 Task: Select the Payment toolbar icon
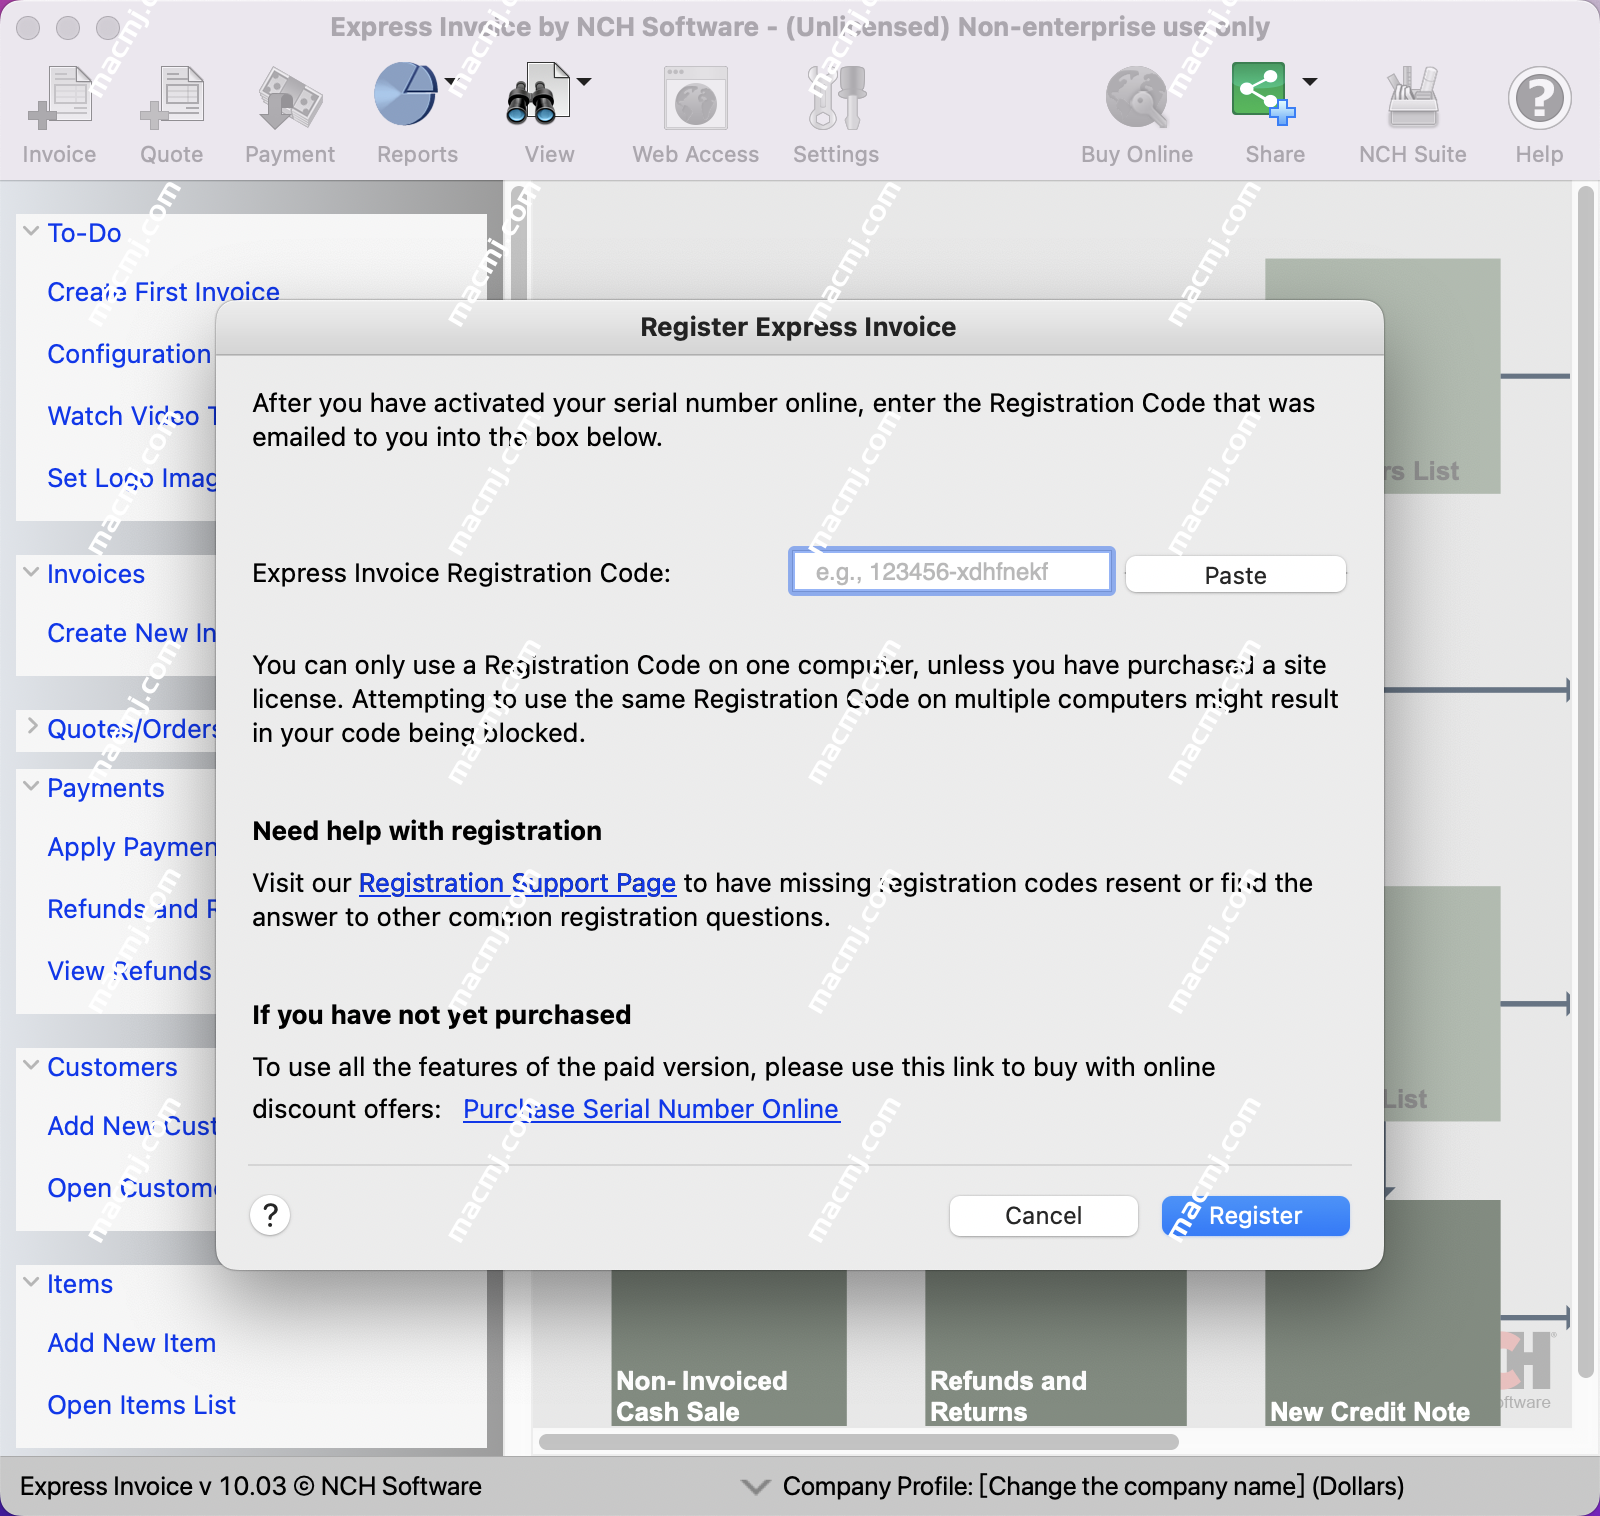(x=290, y=98)
